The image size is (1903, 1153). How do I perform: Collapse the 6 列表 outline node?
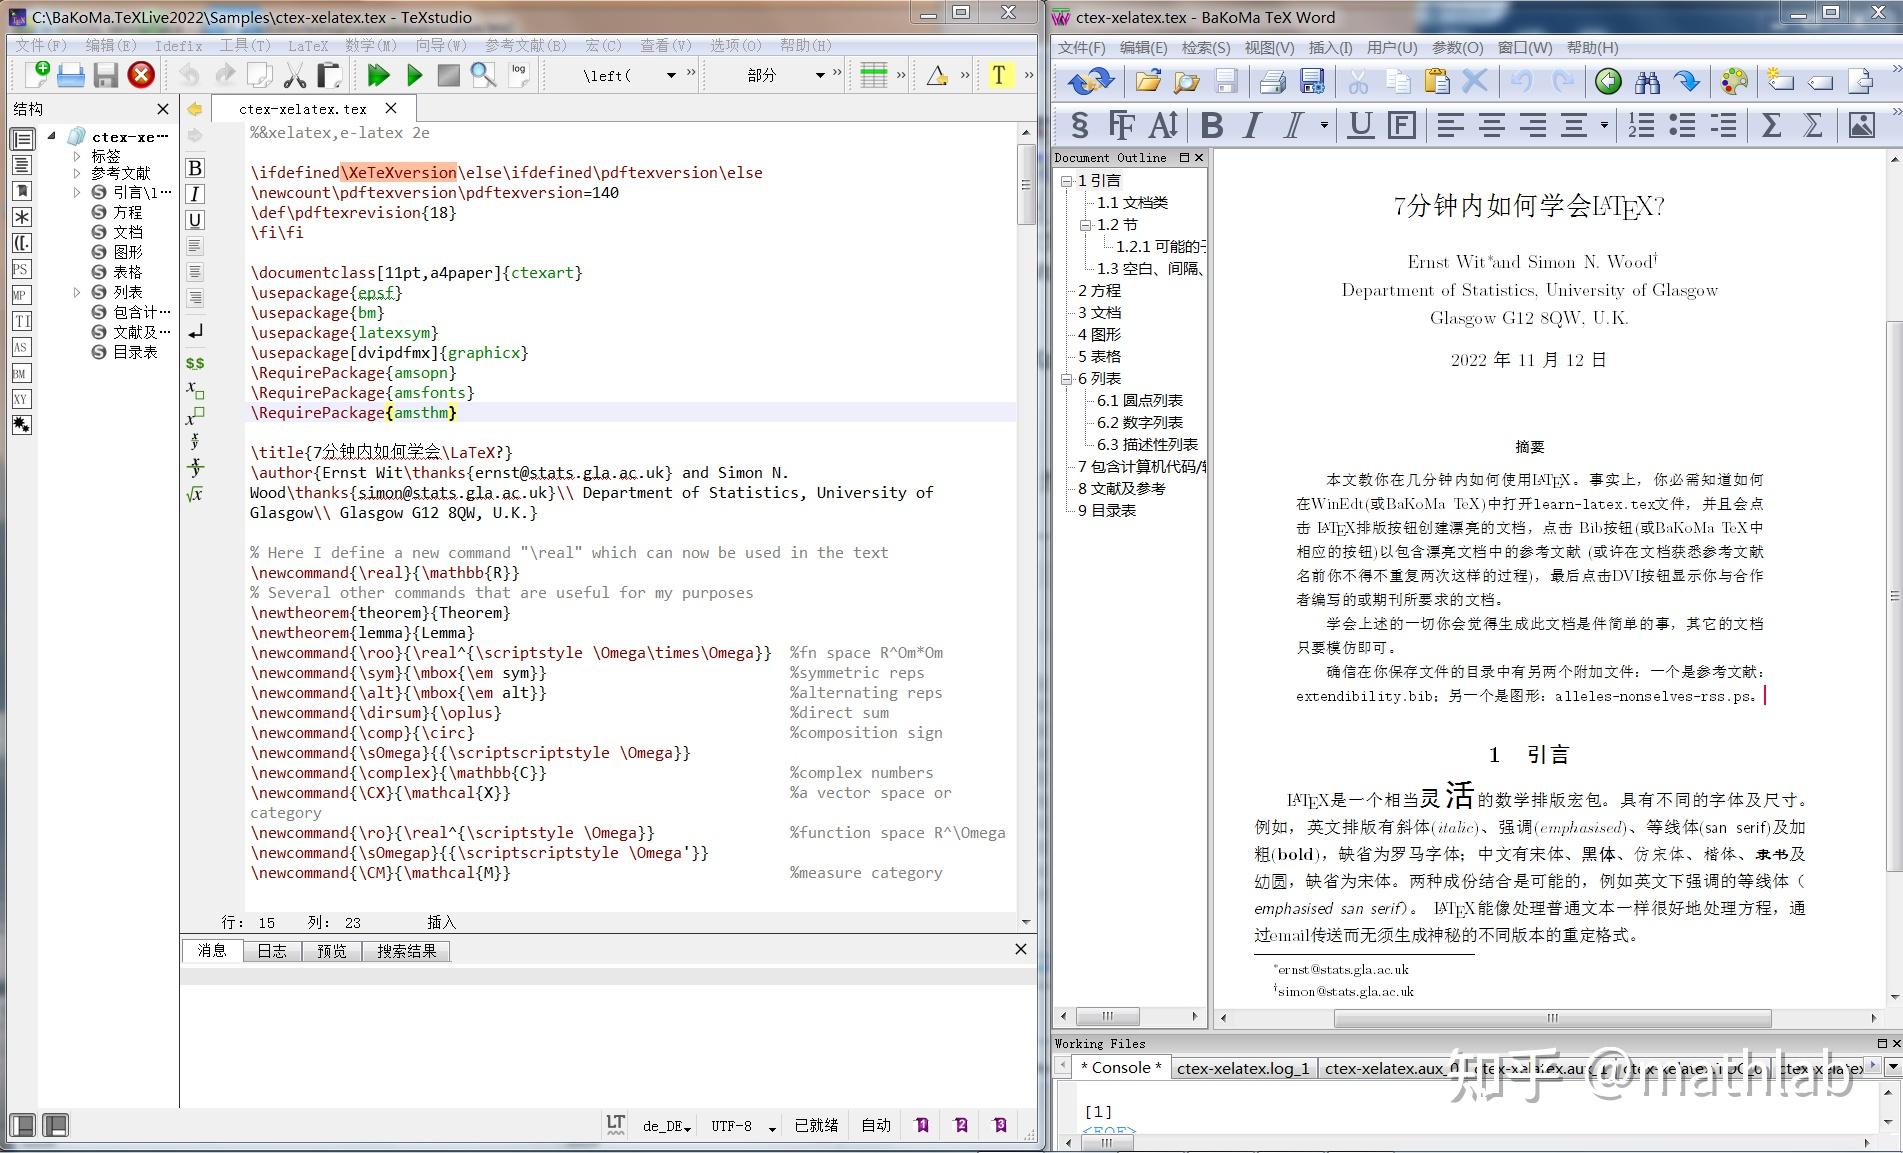pyautogui.click(x=1066, y=378)
